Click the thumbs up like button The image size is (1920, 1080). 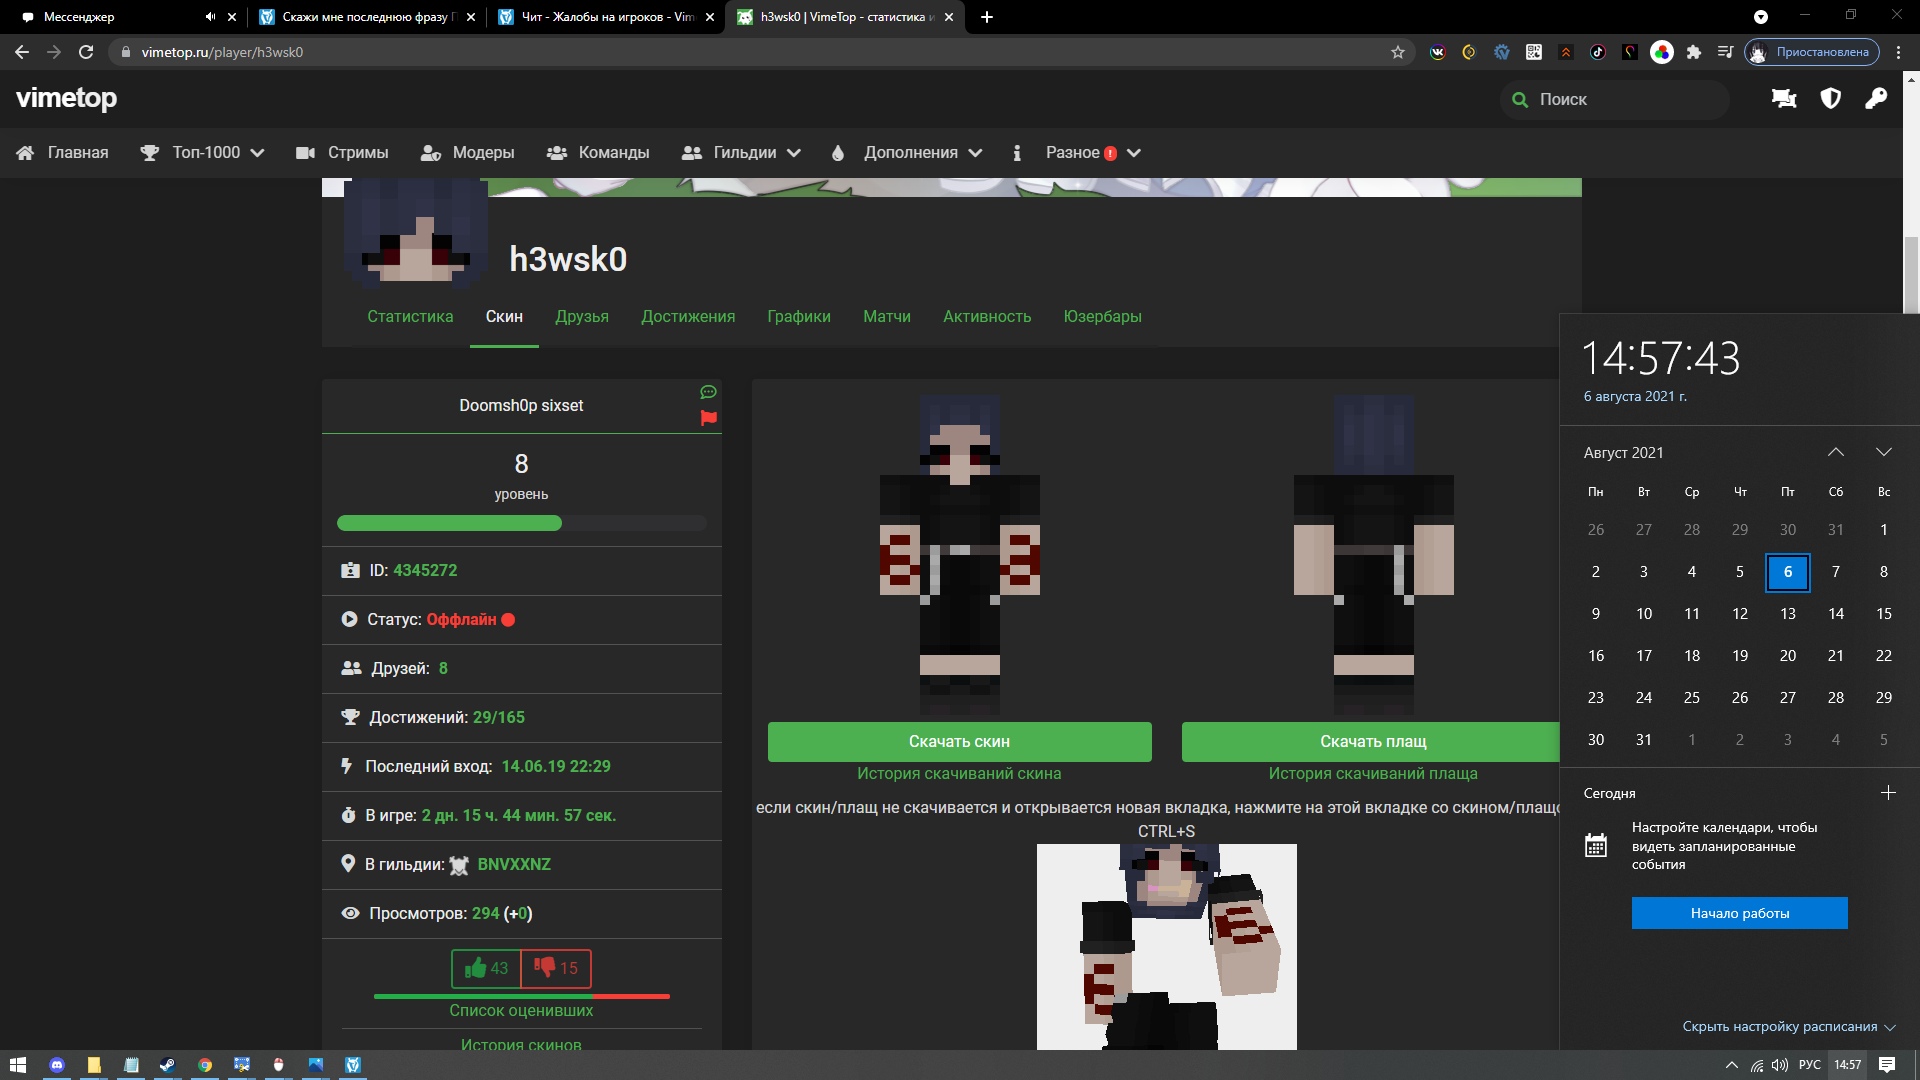[487, 968]
